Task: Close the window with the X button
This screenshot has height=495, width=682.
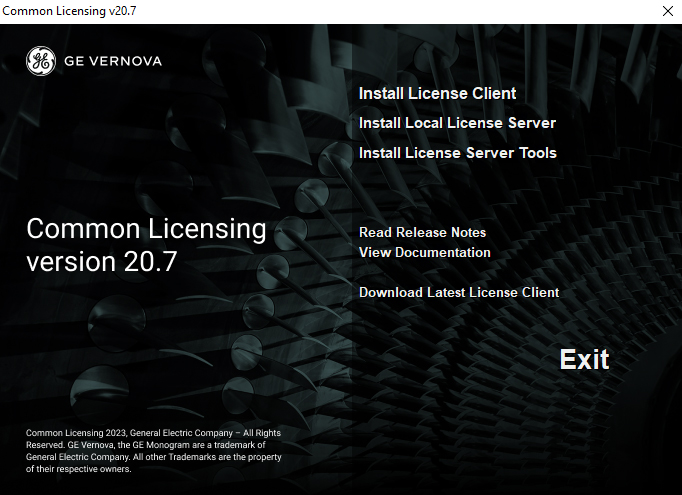Action: tap(668, 11)
